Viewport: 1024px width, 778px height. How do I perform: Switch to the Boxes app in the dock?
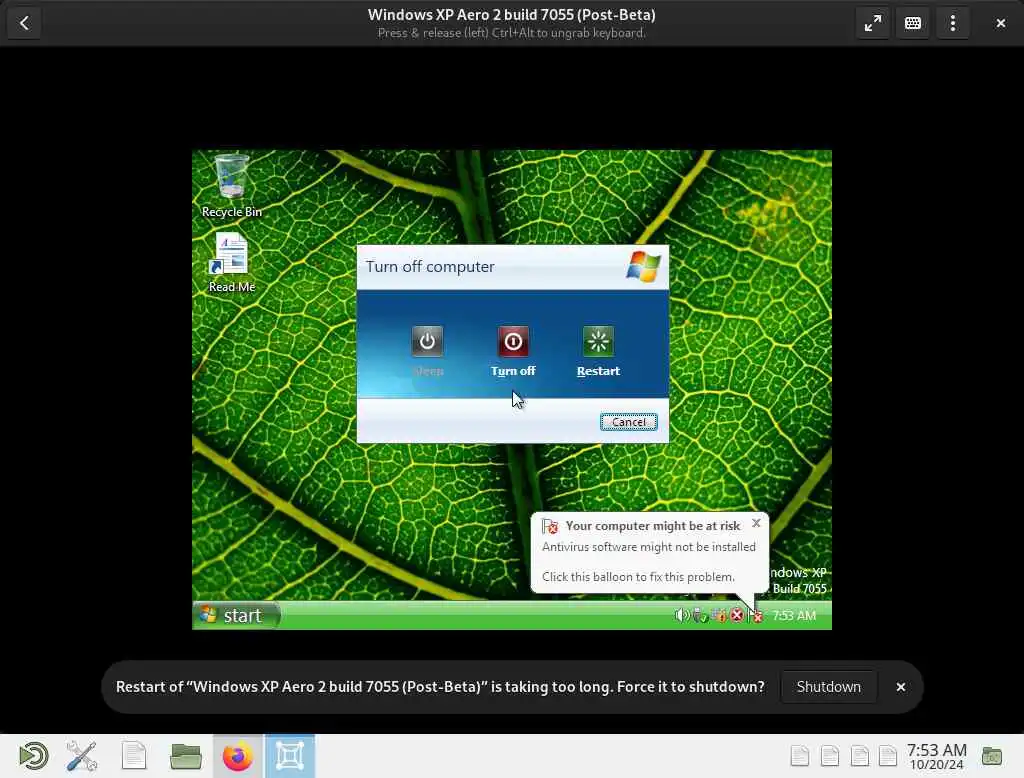(289, 756)
